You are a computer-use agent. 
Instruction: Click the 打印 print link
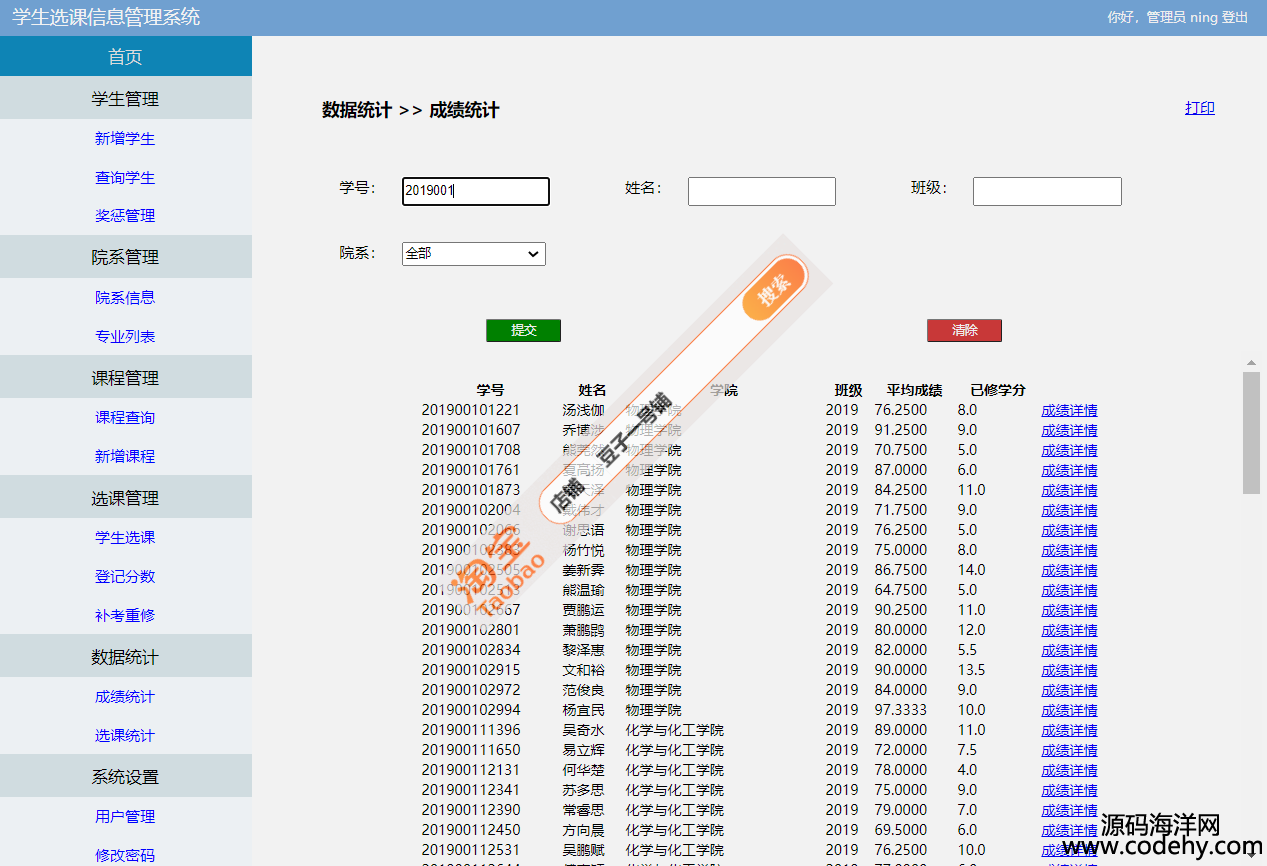[1199, 108]
